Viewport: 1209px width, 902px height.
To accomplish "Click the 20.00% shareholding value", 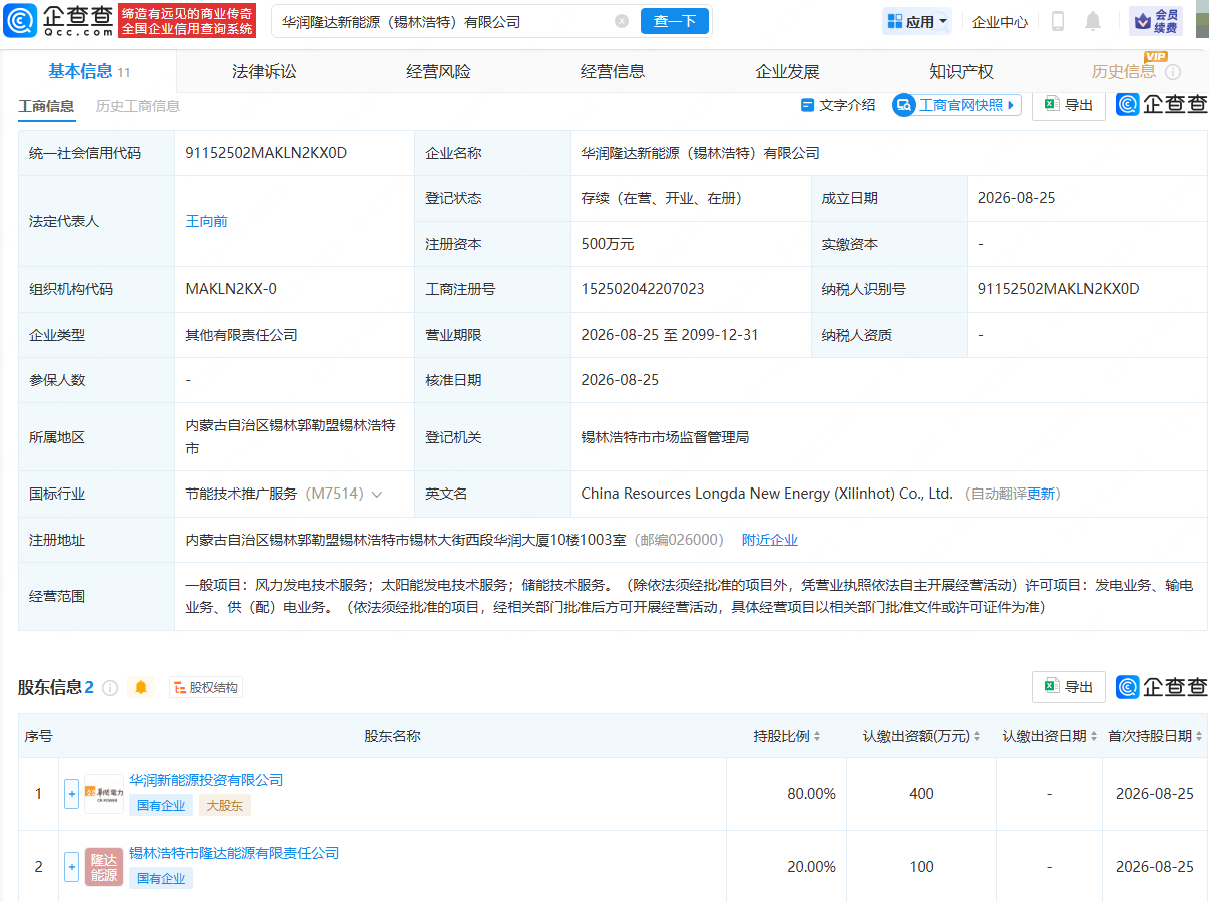I will coord(811,867).
